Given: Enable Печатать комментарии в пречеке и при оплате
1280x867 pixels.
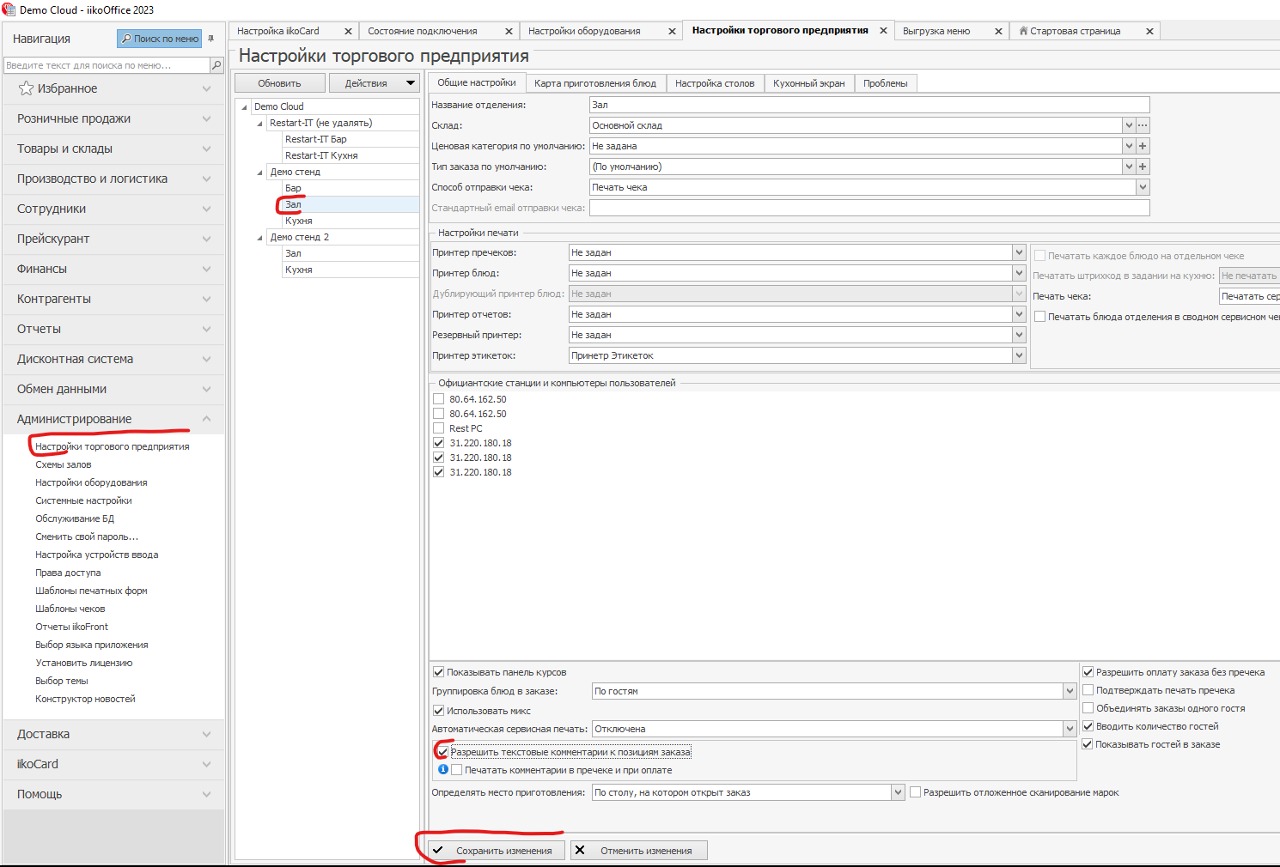Looking at the screenshot, I should pos(457,770).
